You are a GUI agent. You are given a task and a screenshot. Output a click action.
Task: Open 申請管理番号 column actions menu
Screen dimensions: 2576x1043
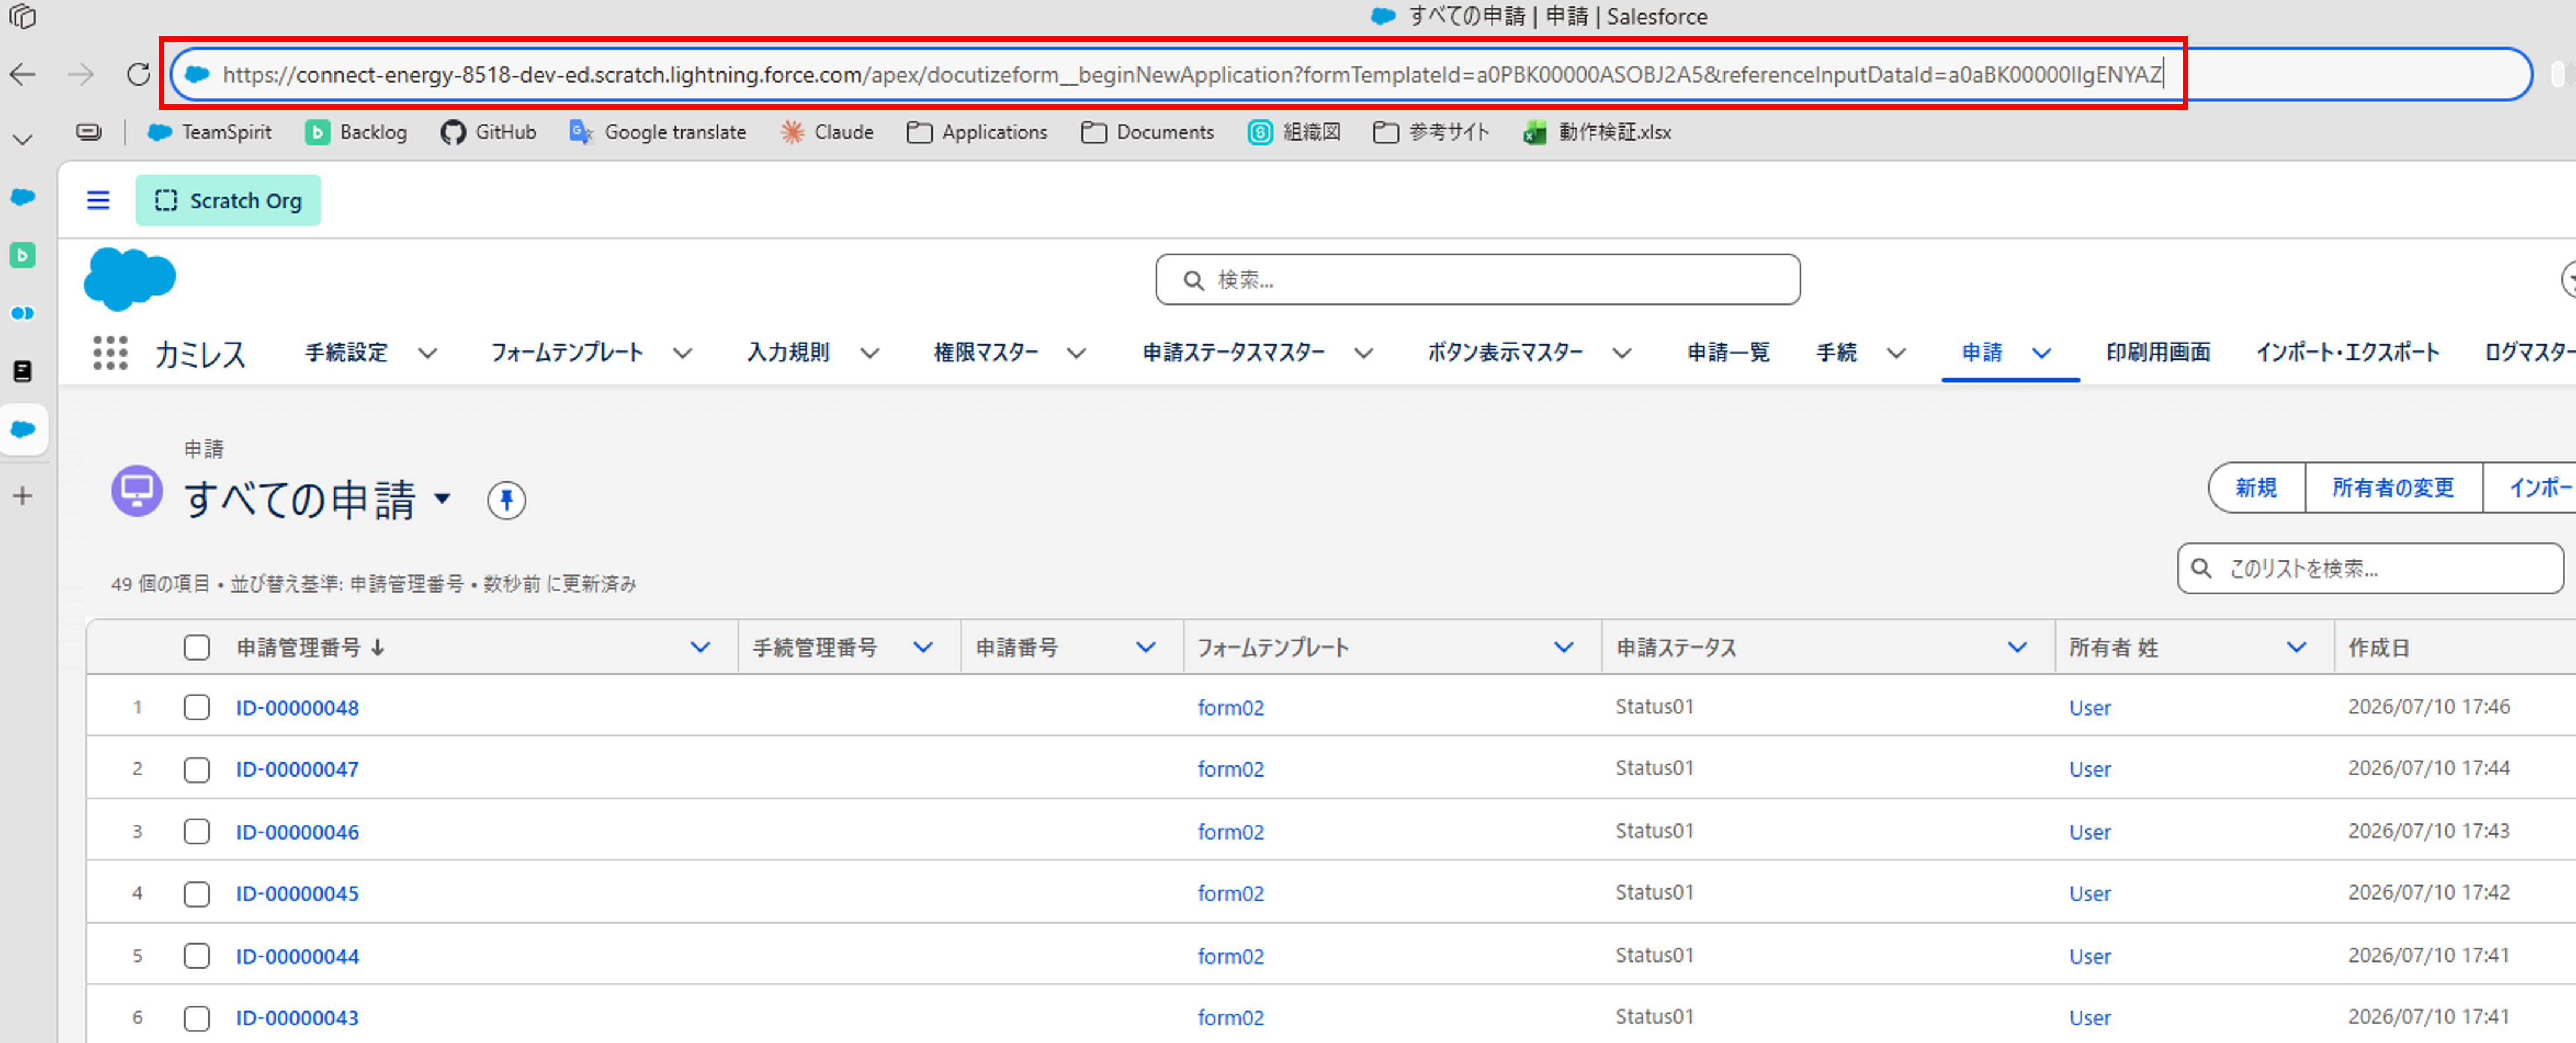pyautogui.click(x=700, y=648)
